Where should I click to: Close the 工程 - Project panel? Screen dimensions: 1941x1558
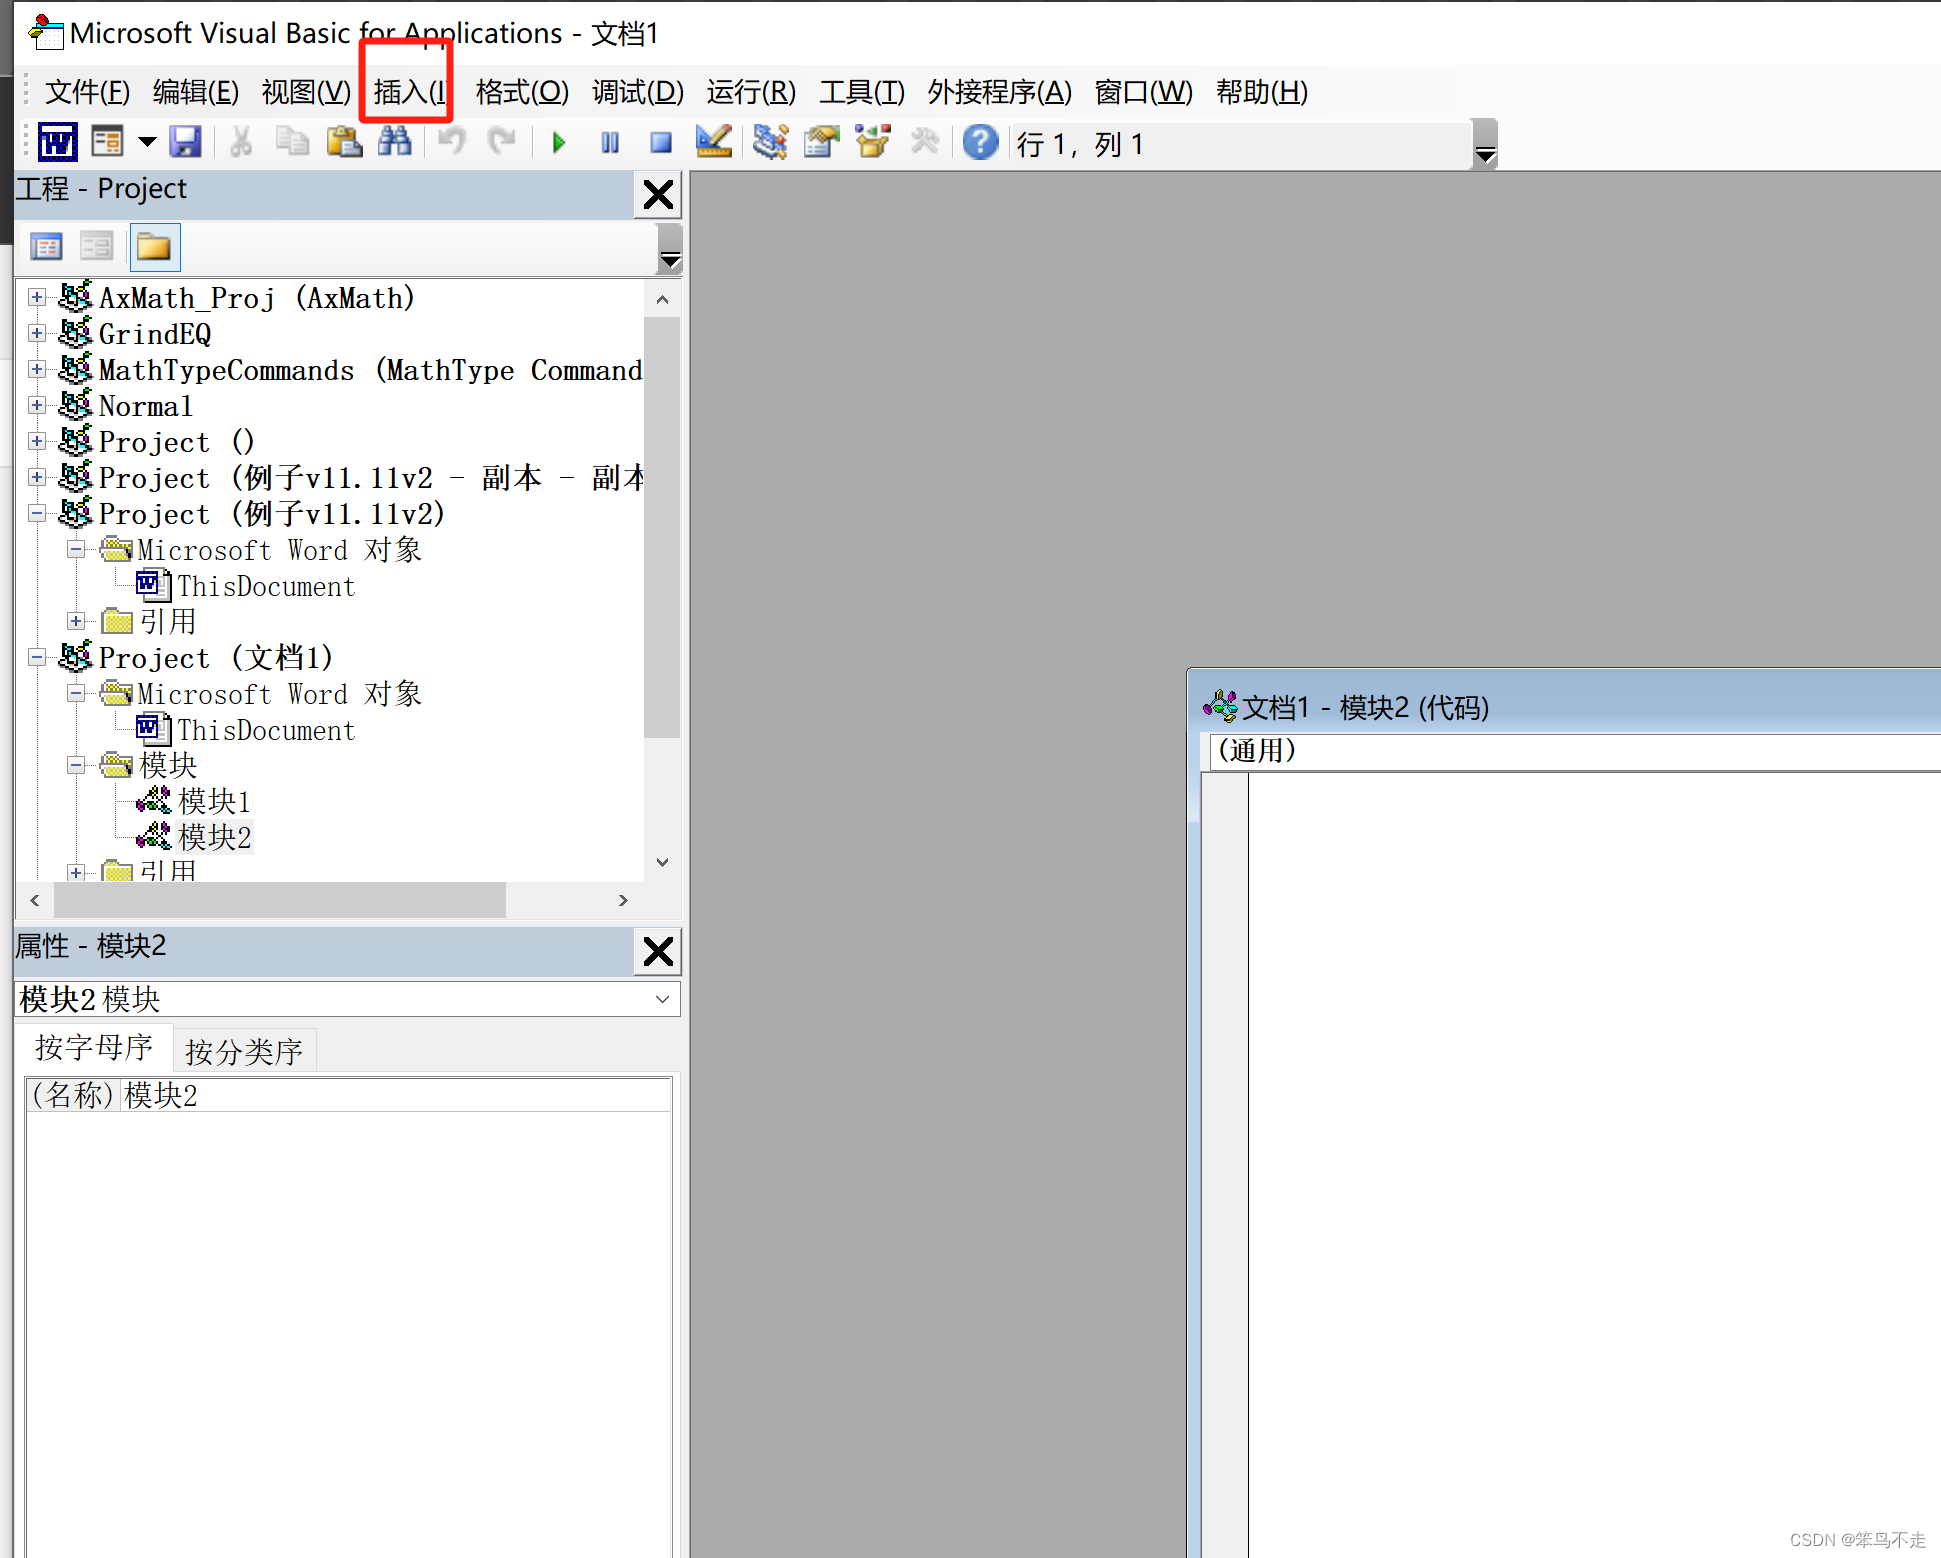658,194
